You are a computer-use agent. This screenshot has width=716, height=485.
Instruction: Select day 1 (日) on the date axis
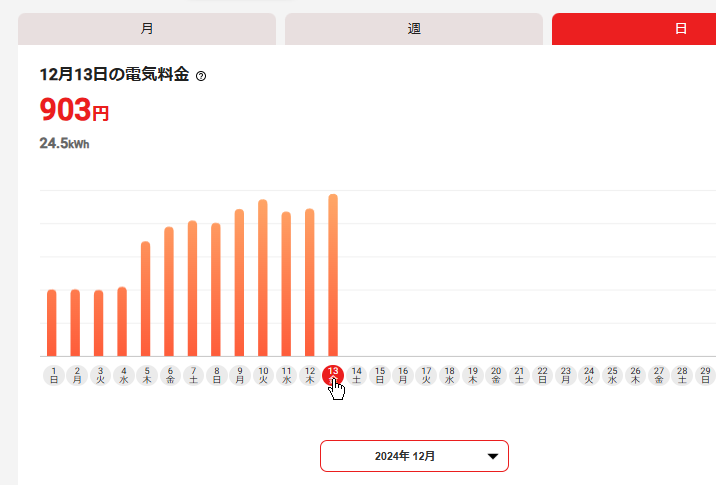point(52,375)
